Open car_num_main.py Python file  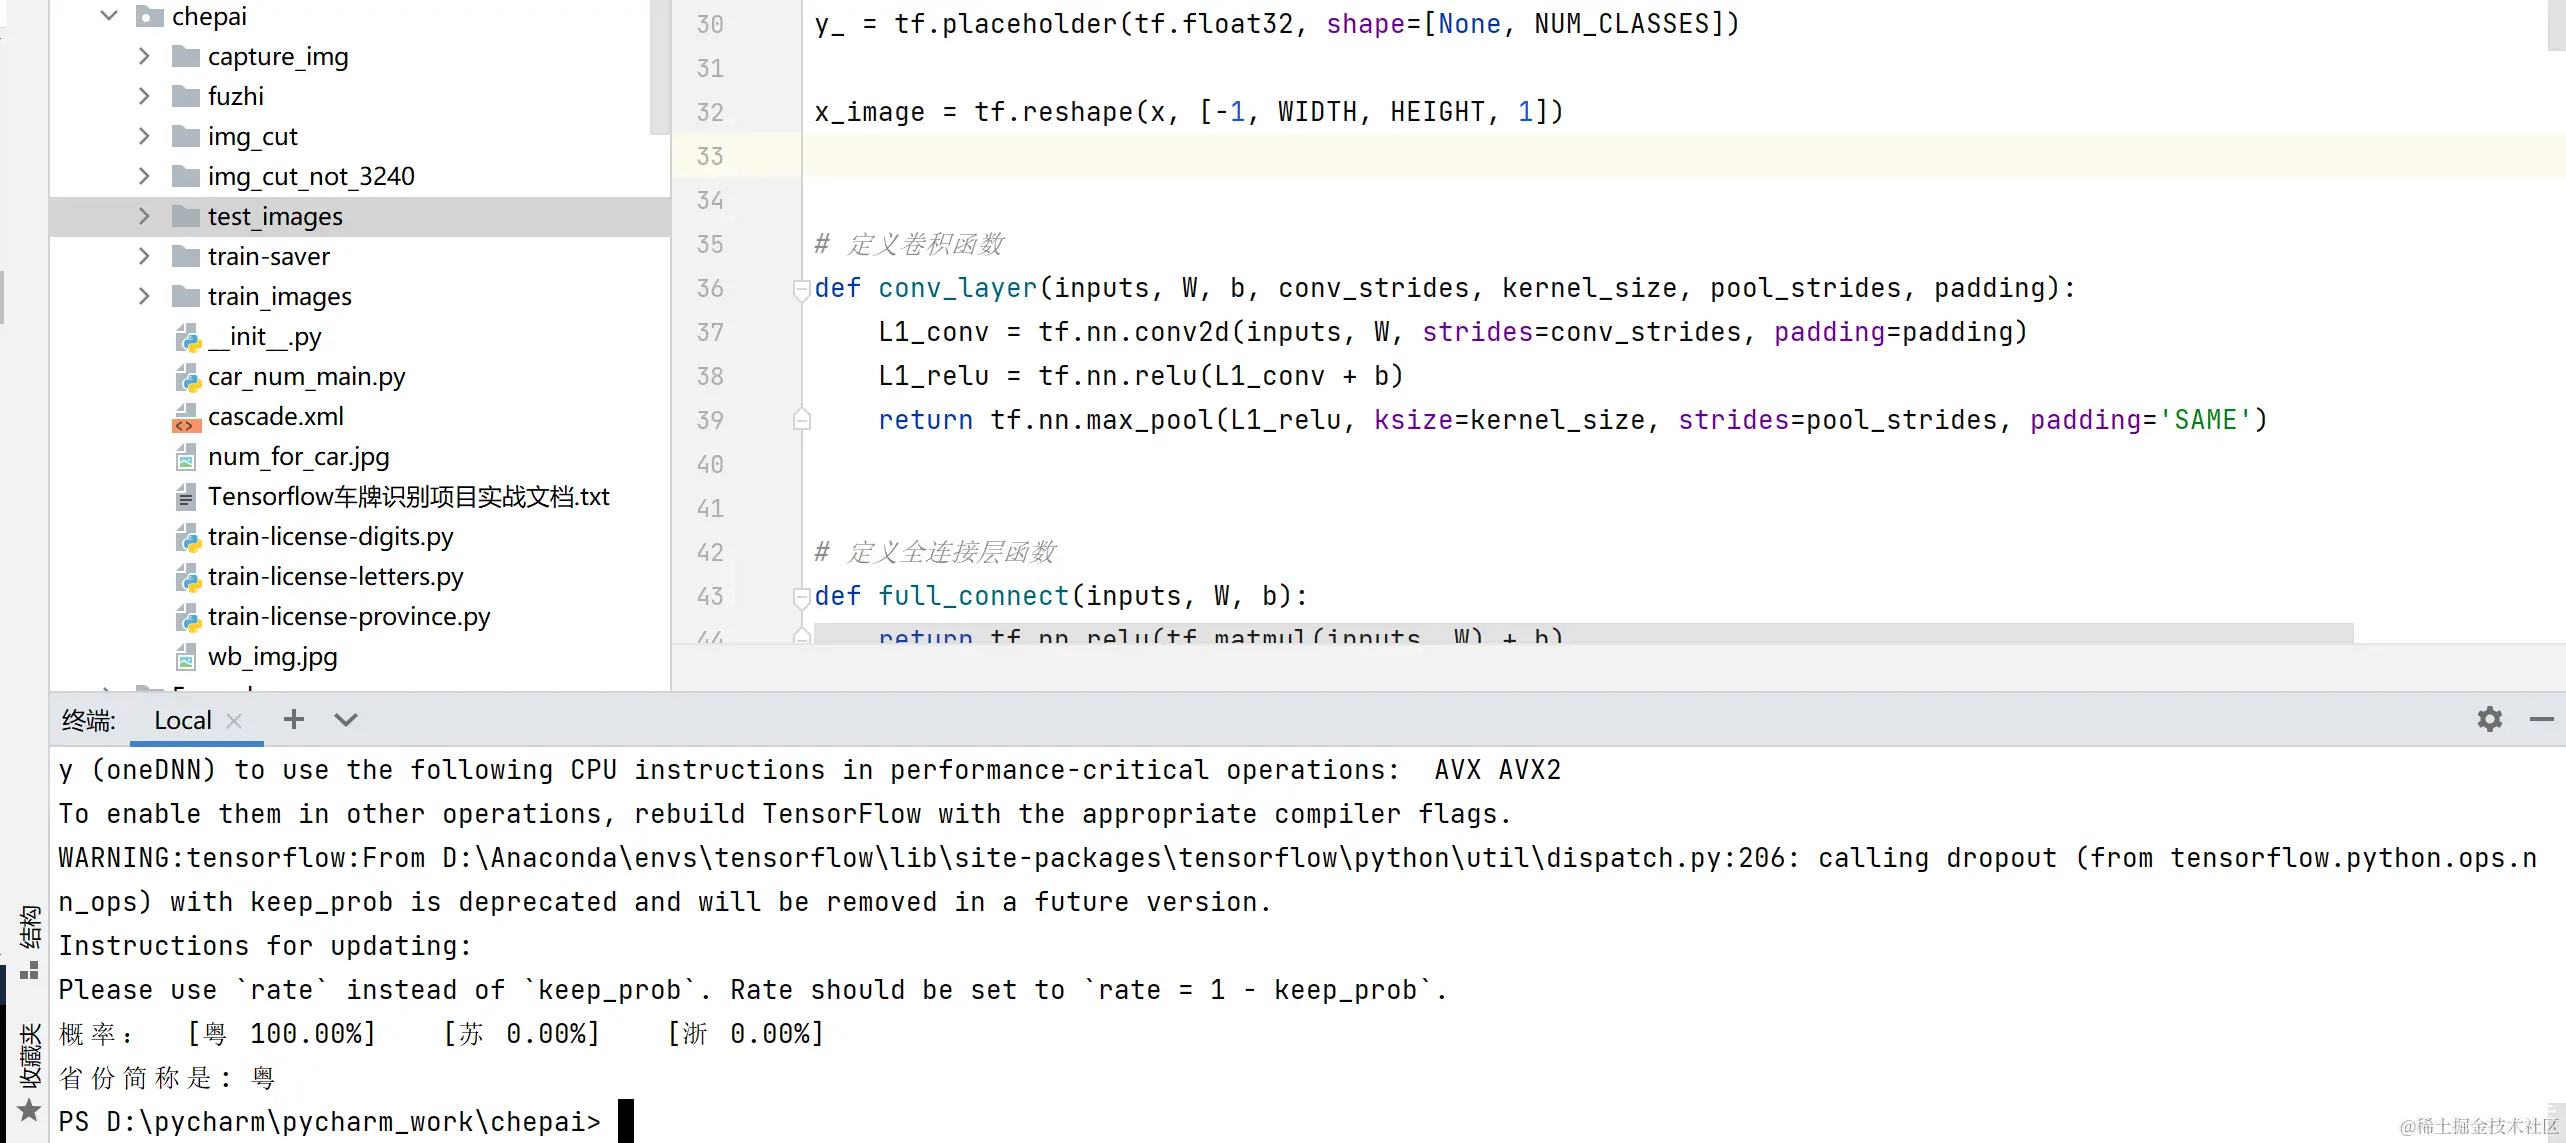306,377
